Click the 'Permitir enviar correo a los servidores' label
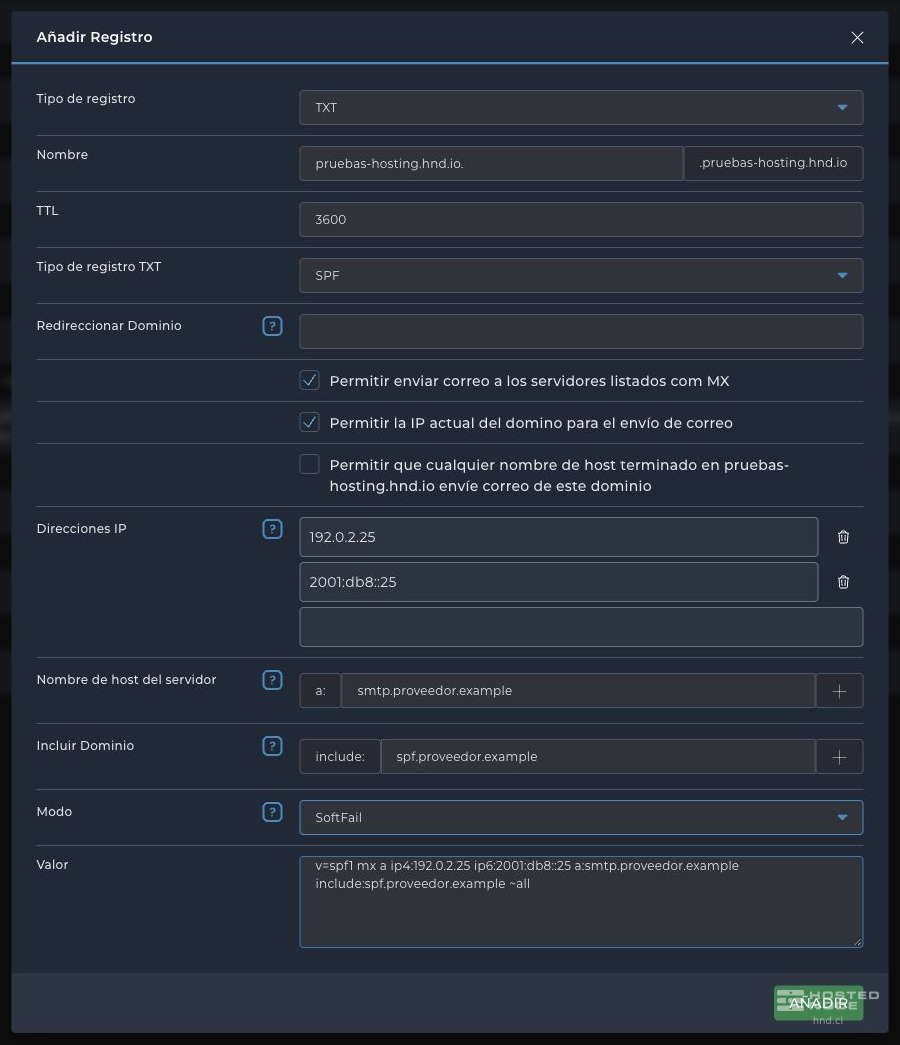Image resolution: width=900 pixels, height=1045 pixels. click(529, 381)
